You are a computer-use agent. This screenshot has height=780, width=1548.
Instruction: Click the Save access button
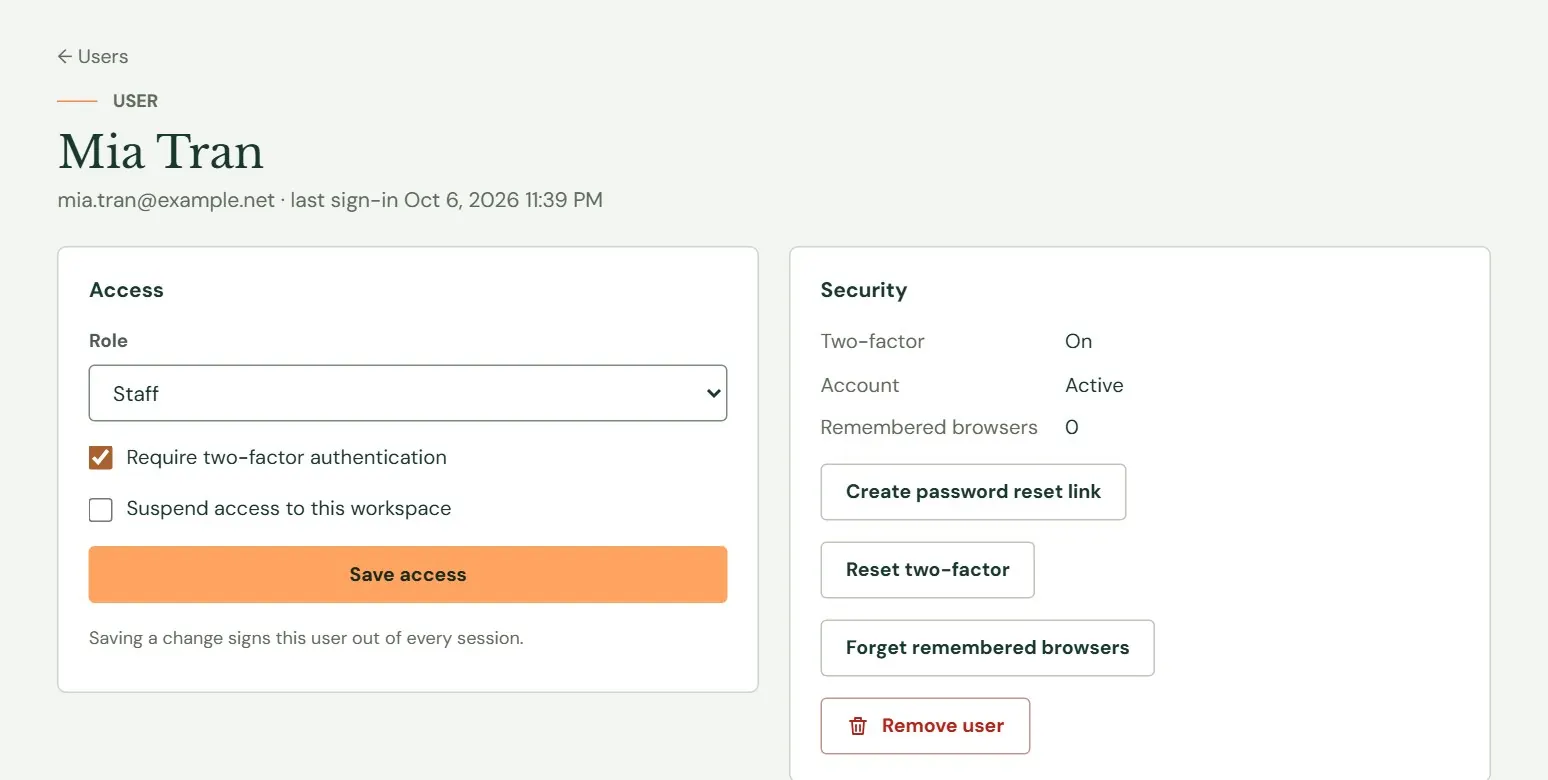tap(408, 574)
